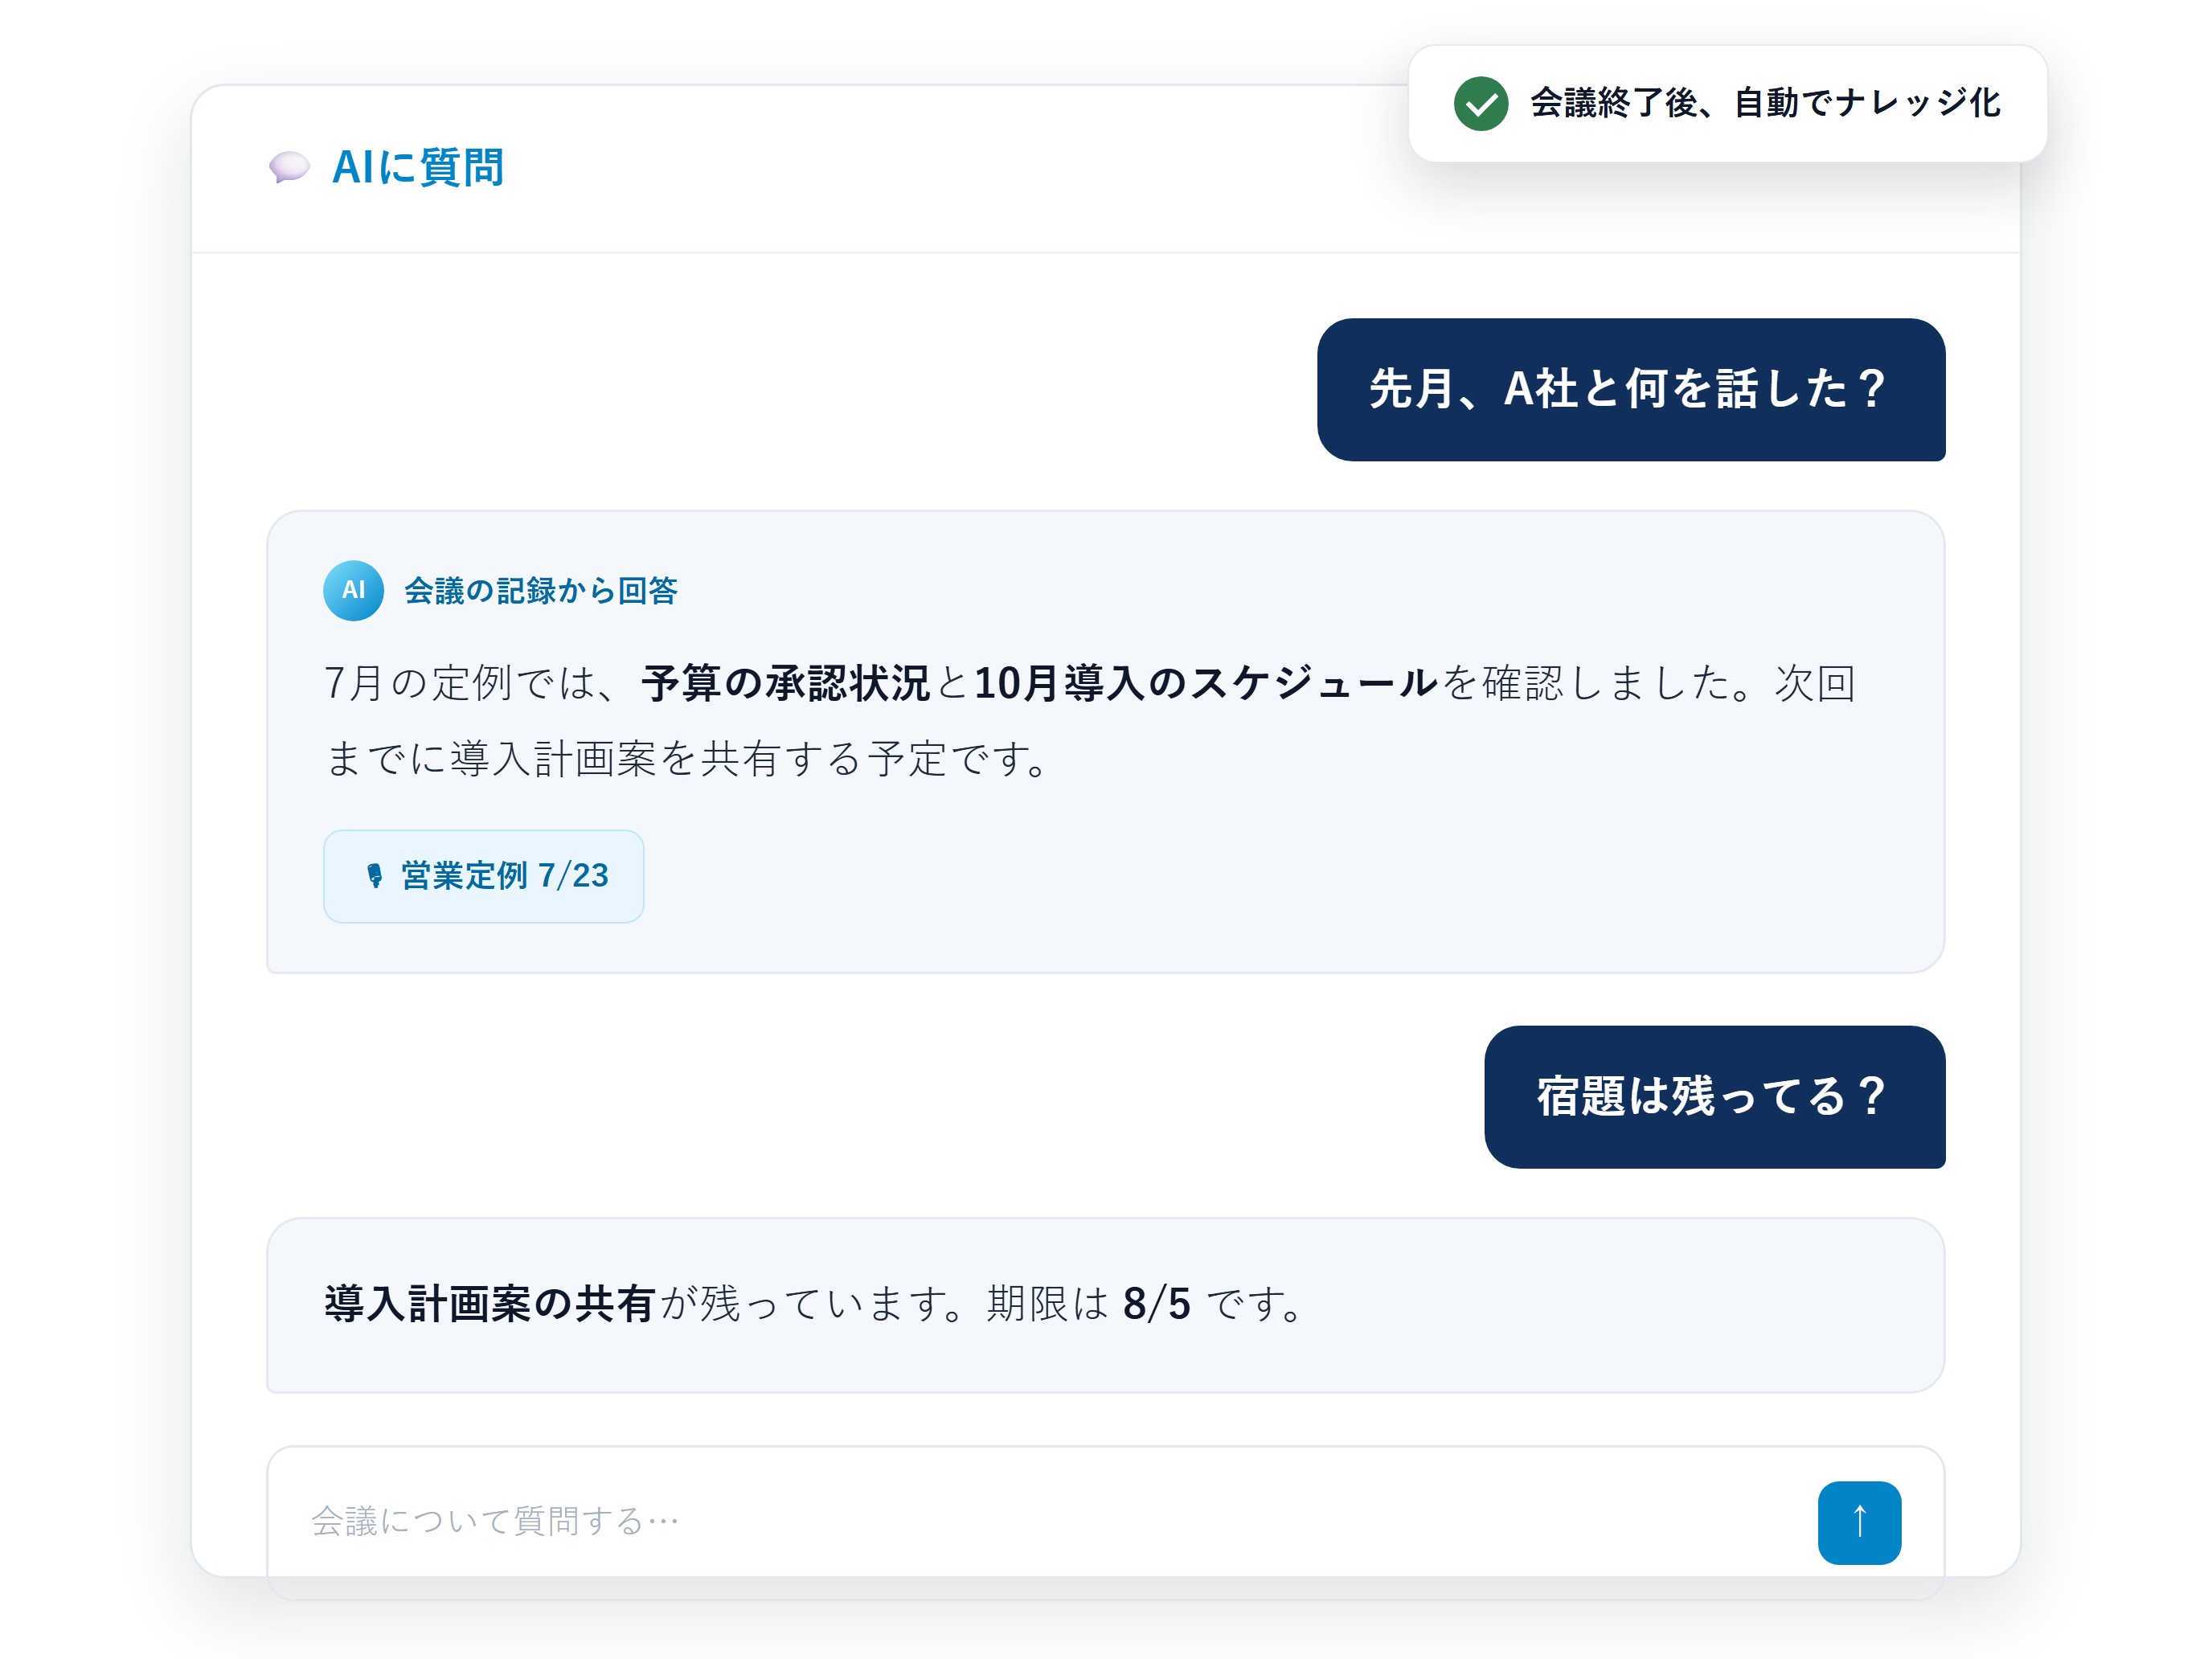Select the 宿題は残ってる？ message bubble
Image resolution: width=2212 pixels, height=1659 pixels.
[1714, 1096]
